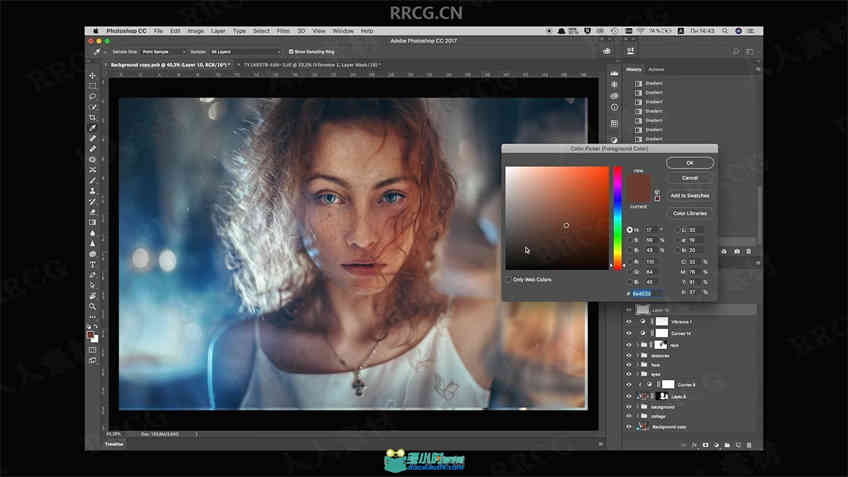This screenshot has width=848, height=477.
Task: Expand the eyes group folder
Action: [638, 374]
